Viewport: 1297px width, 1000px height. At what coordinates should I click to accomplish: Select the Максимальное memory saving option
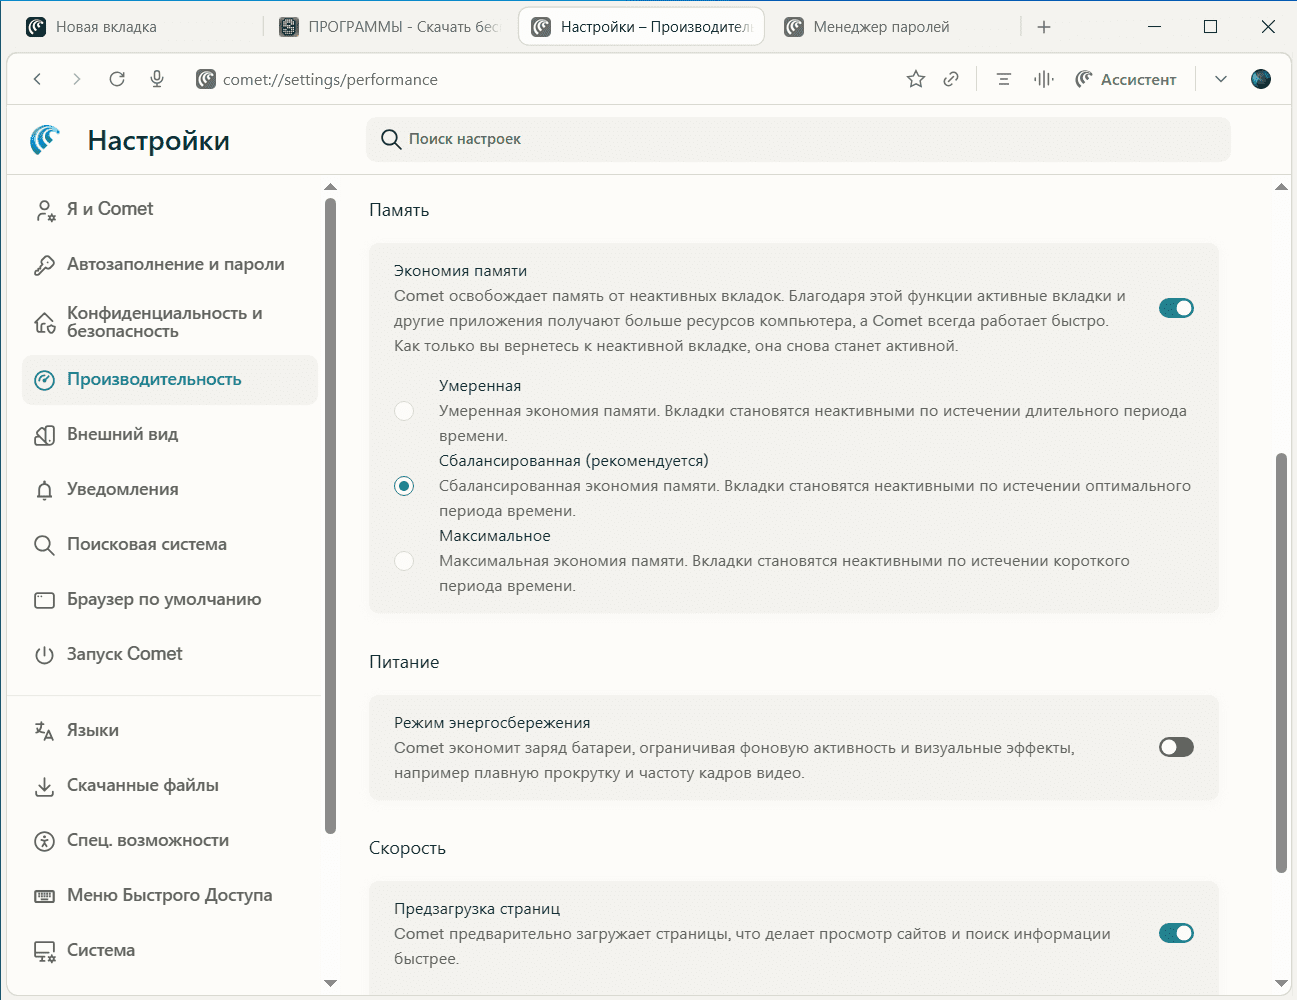click(404, 561)
